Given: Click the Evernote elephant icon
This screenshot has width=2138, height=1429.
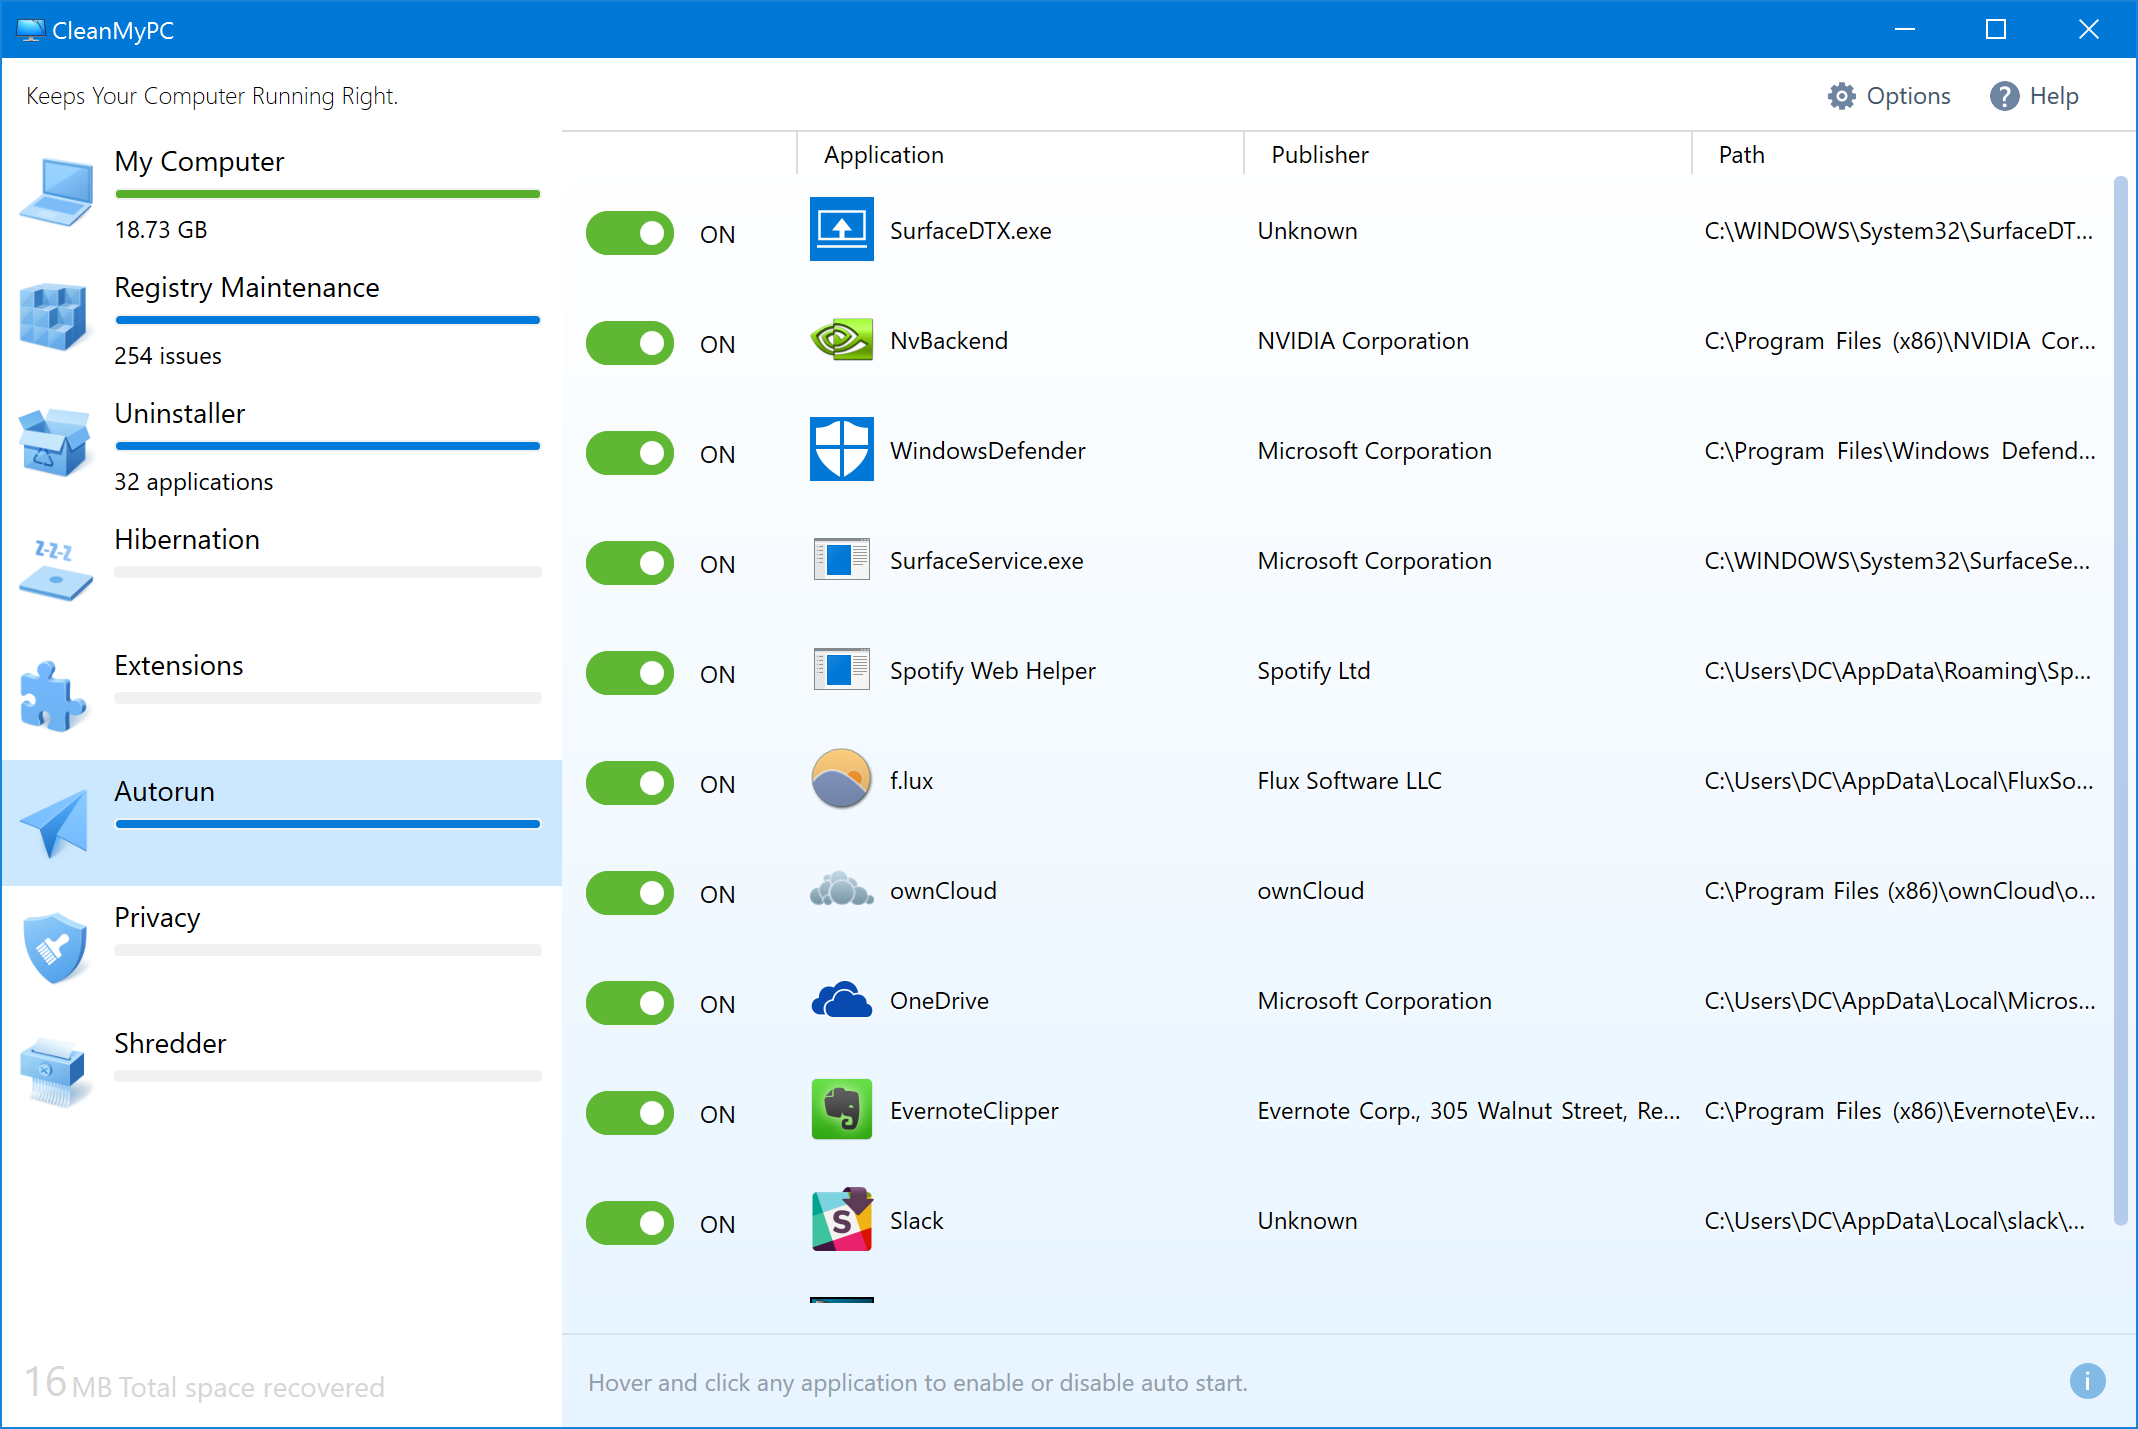Looking at the screenshot, I should click(x=841, y=1110).
